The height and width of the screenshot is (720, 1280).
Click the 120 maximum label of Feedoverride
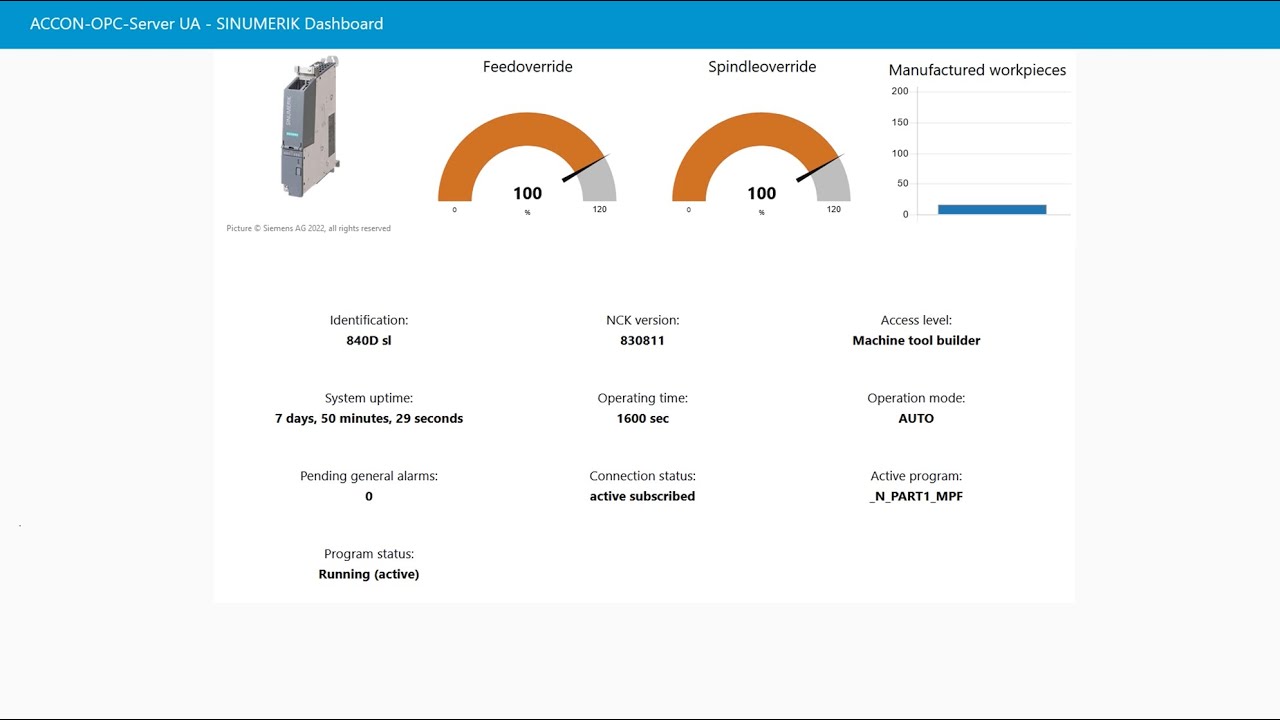pyautogui.click(x=599, y=209)
